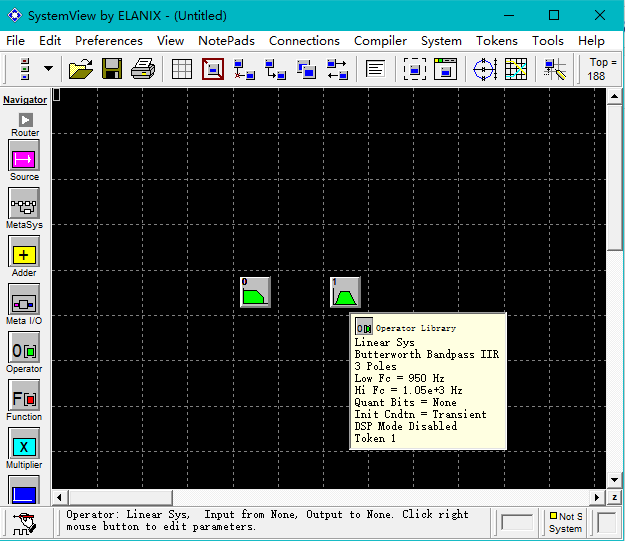Click the SystemView title bar app icon
This screenshot has height=541, width=625.
tap(15, 16)
